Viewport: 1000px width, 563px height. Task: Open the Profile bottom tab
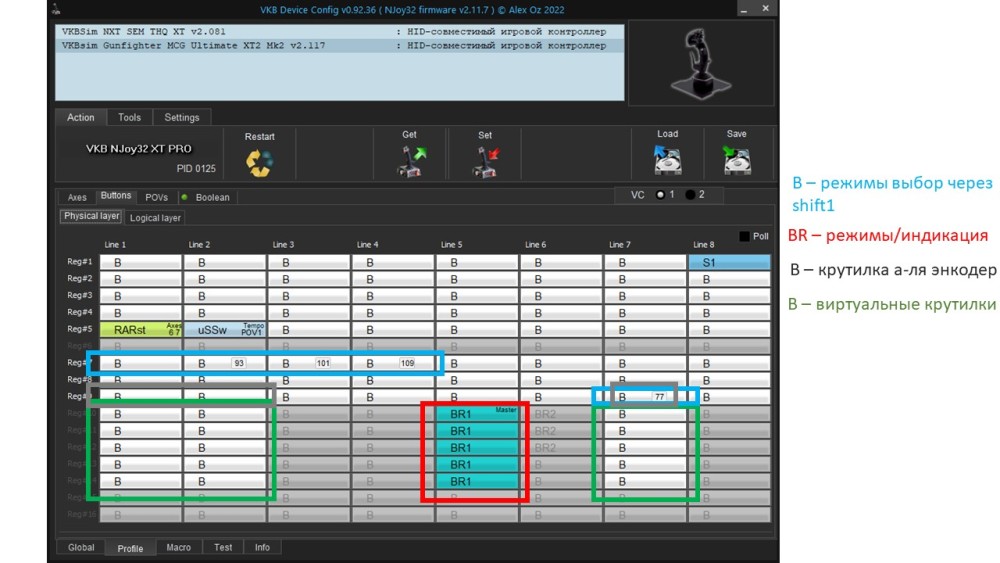coord(130,548)
